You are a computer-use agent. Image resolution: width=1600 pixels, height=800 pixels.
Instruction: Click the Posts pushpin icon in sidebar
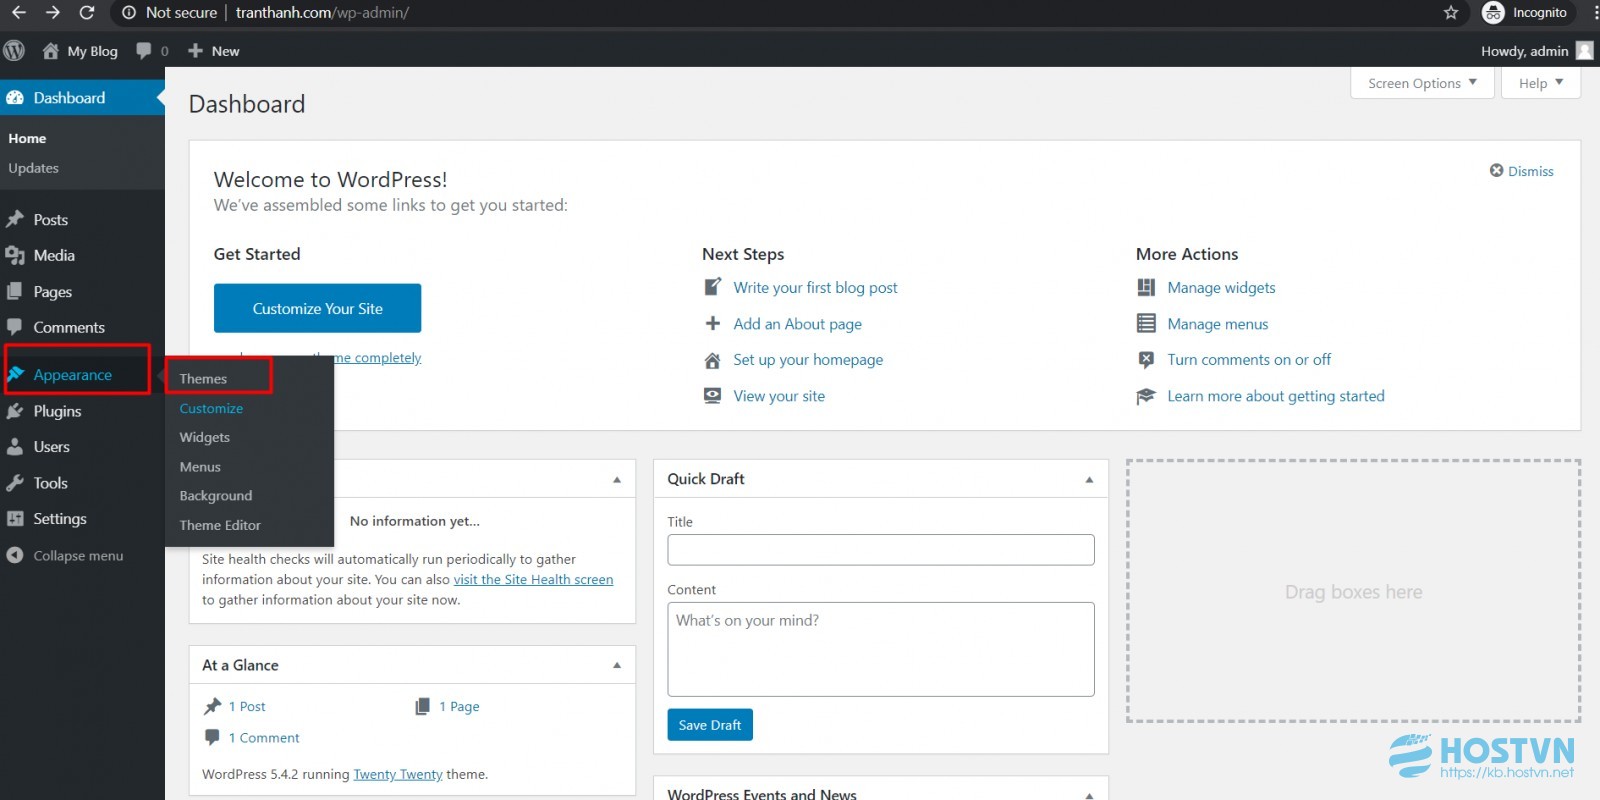[x=15, y=219]
